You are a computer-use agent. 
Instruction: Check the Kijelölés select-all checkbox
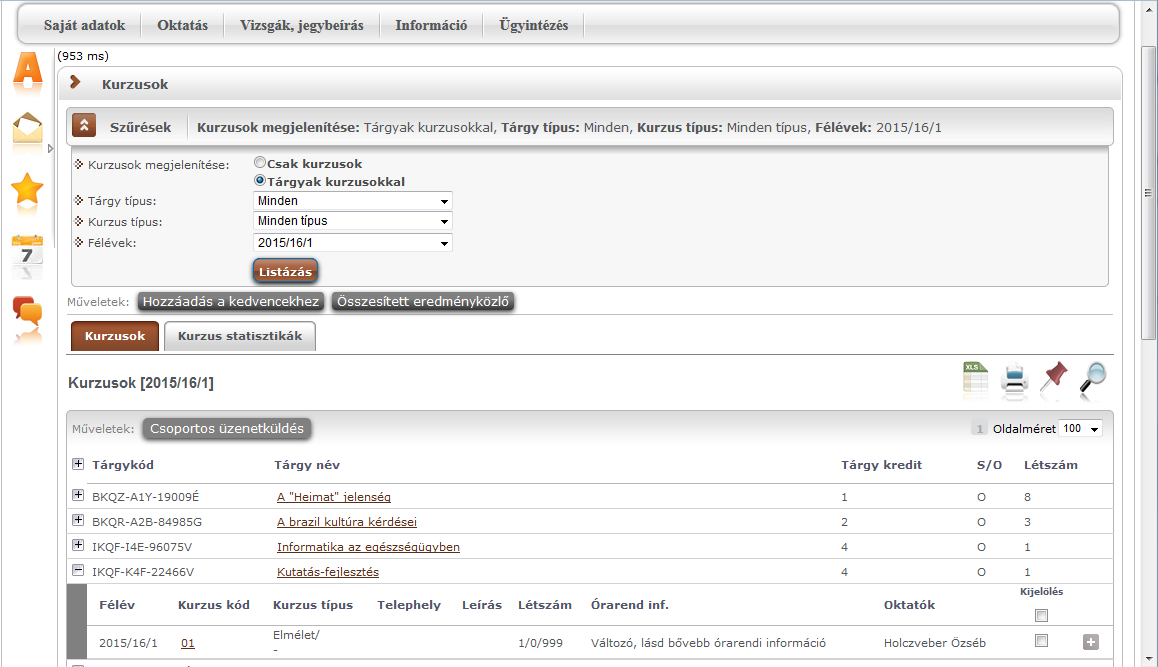tap(1041, 615)
